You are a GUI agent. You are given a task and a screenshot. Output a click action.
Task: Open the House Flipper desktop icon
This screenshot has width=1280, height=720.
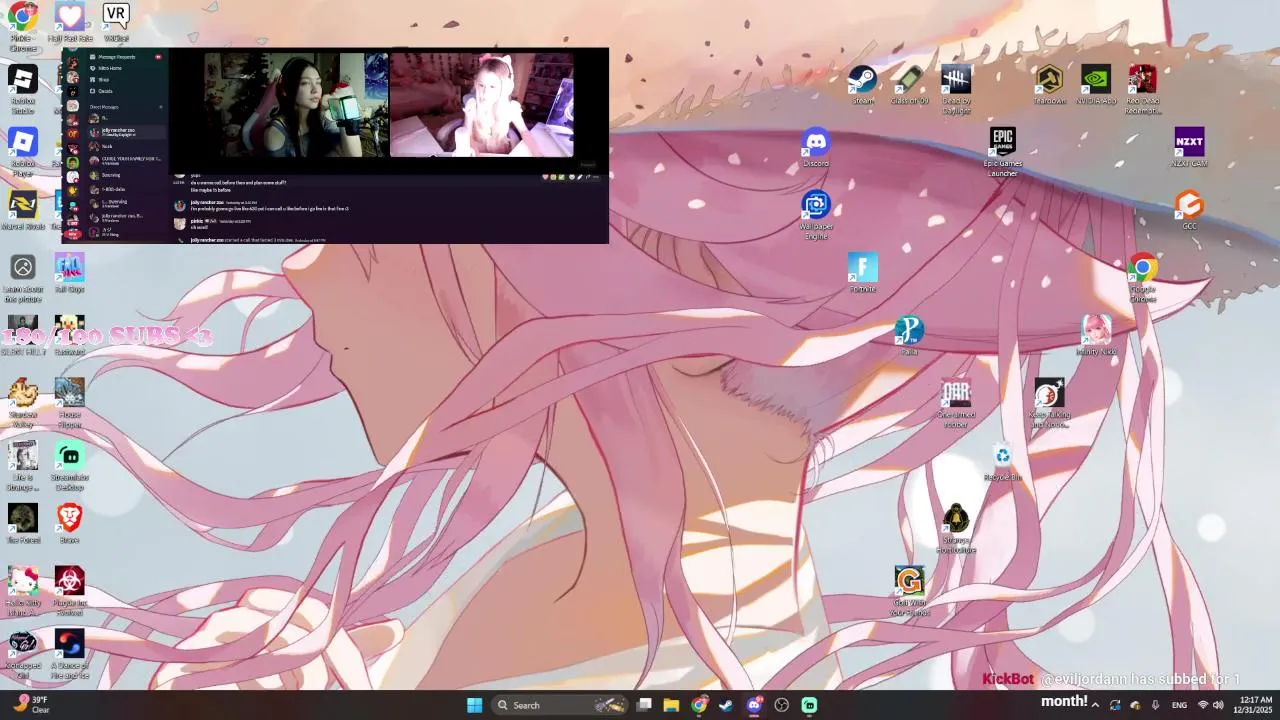tap(69, 404)
